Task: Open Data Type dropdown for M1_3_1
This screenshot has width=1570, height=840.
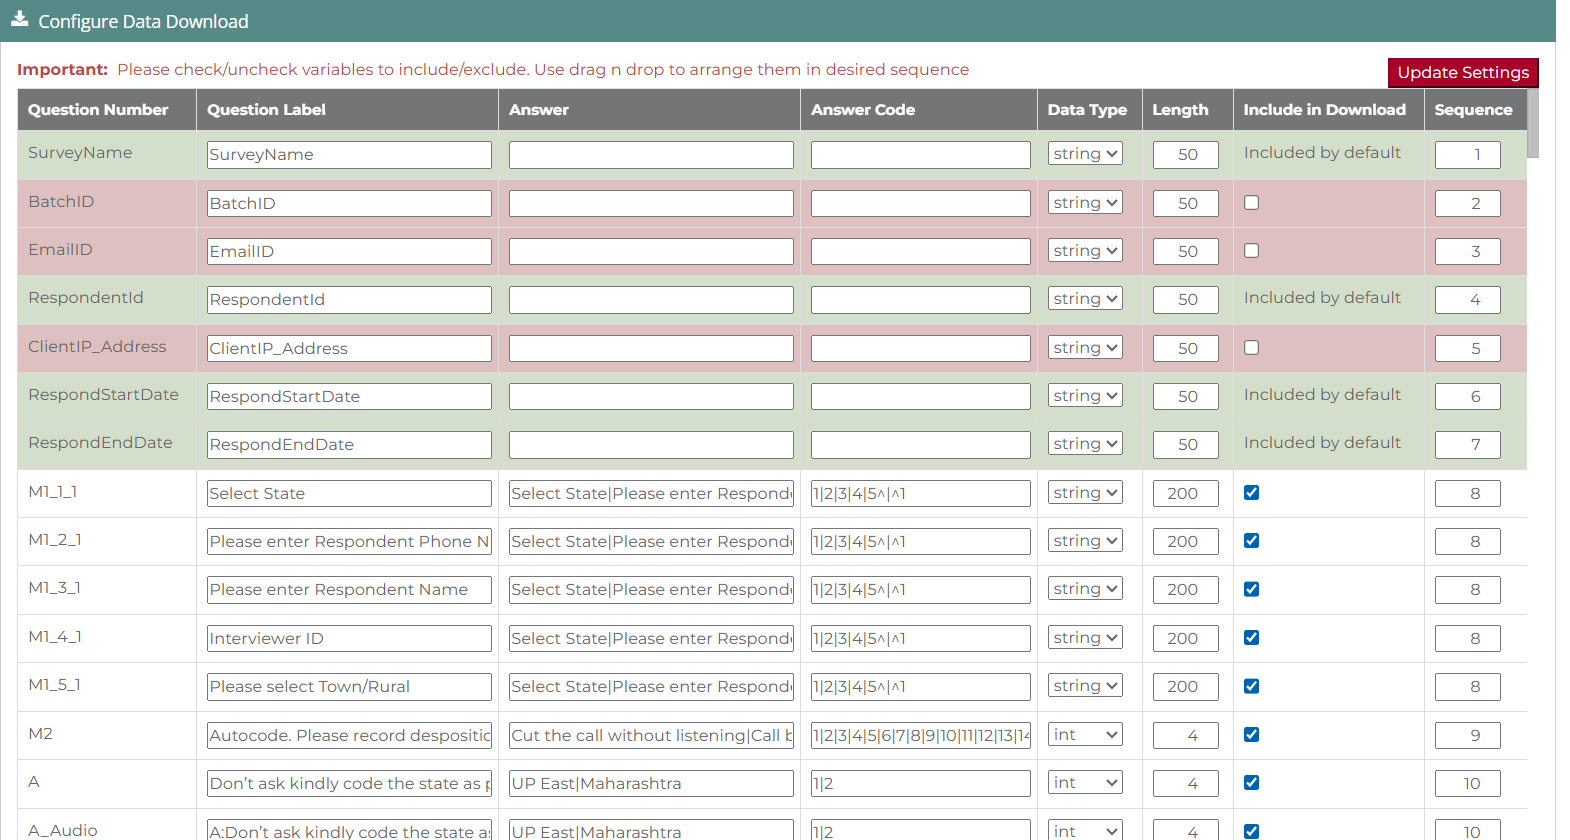Action: point(1085,589)
